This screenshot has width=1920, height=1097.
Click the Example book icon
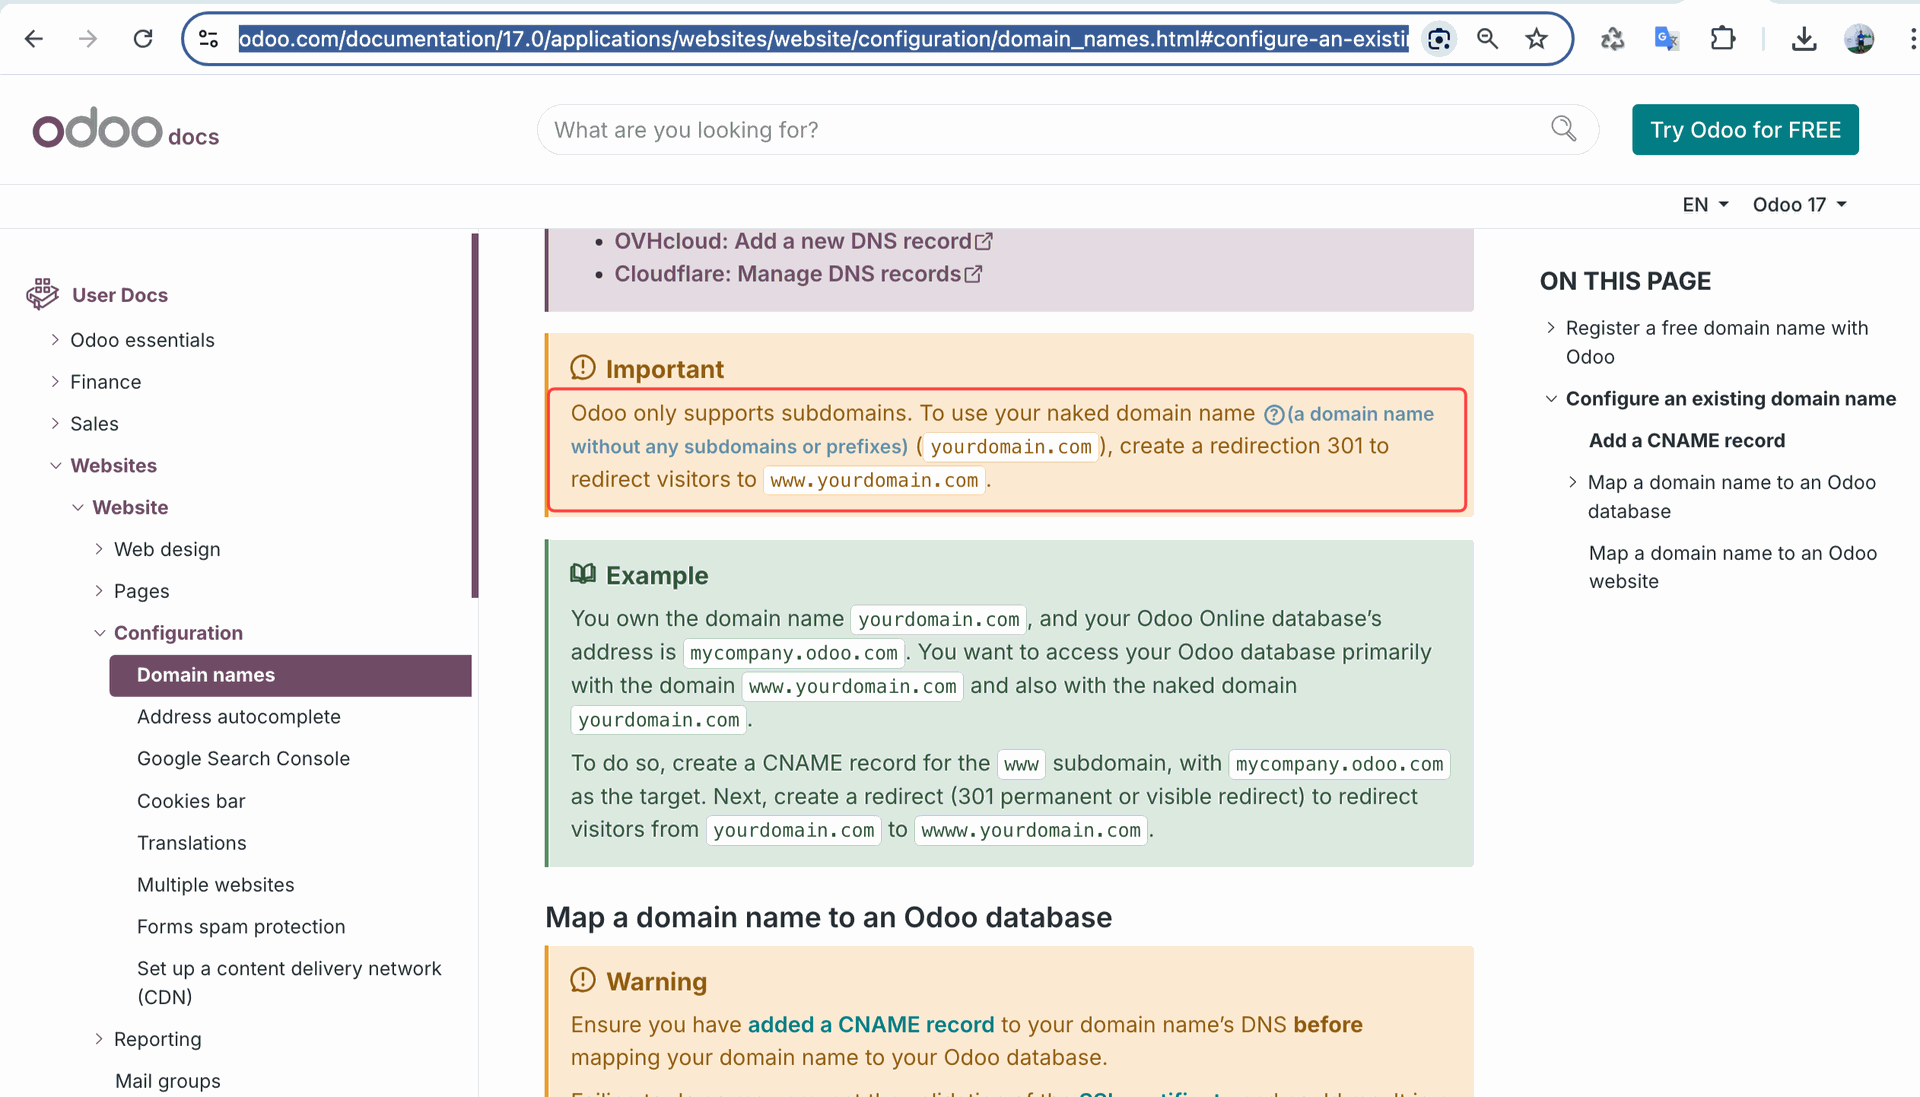[x=583, y=574]
